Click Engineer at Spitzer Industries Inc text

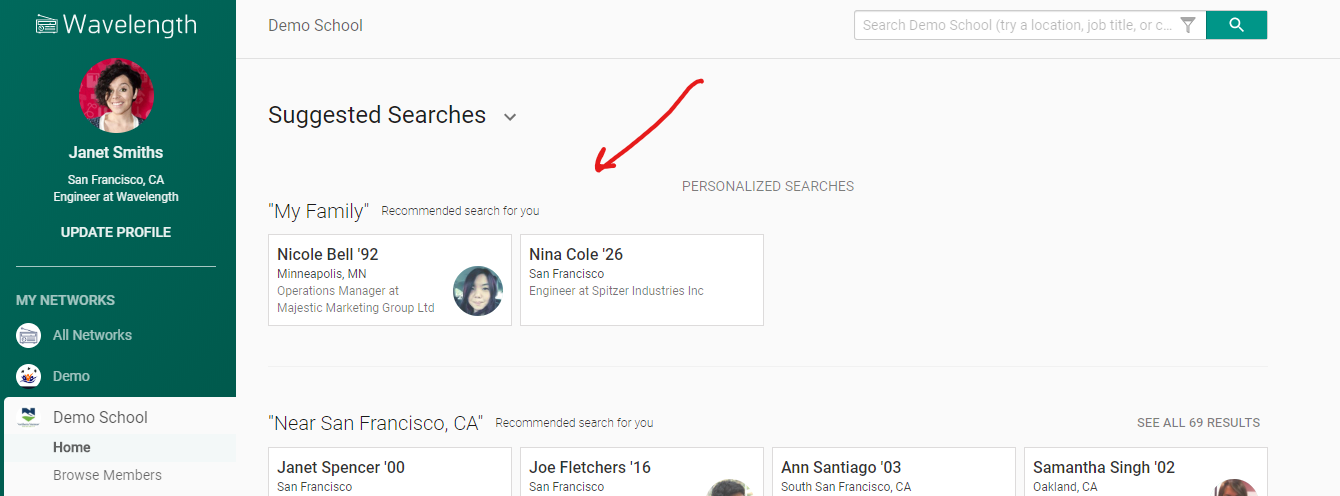pyautogui.click(x=616, y=291)
